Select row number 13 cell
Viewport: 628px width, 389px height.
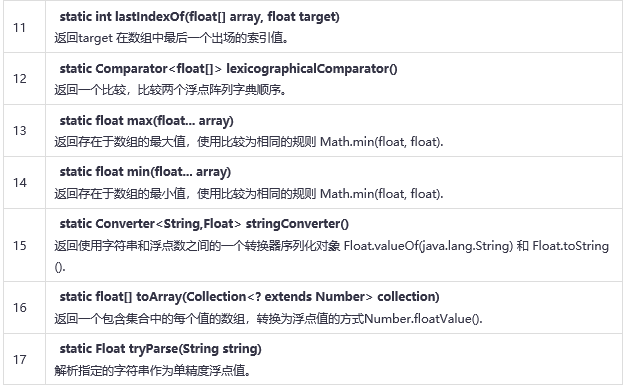coord(24,131)
